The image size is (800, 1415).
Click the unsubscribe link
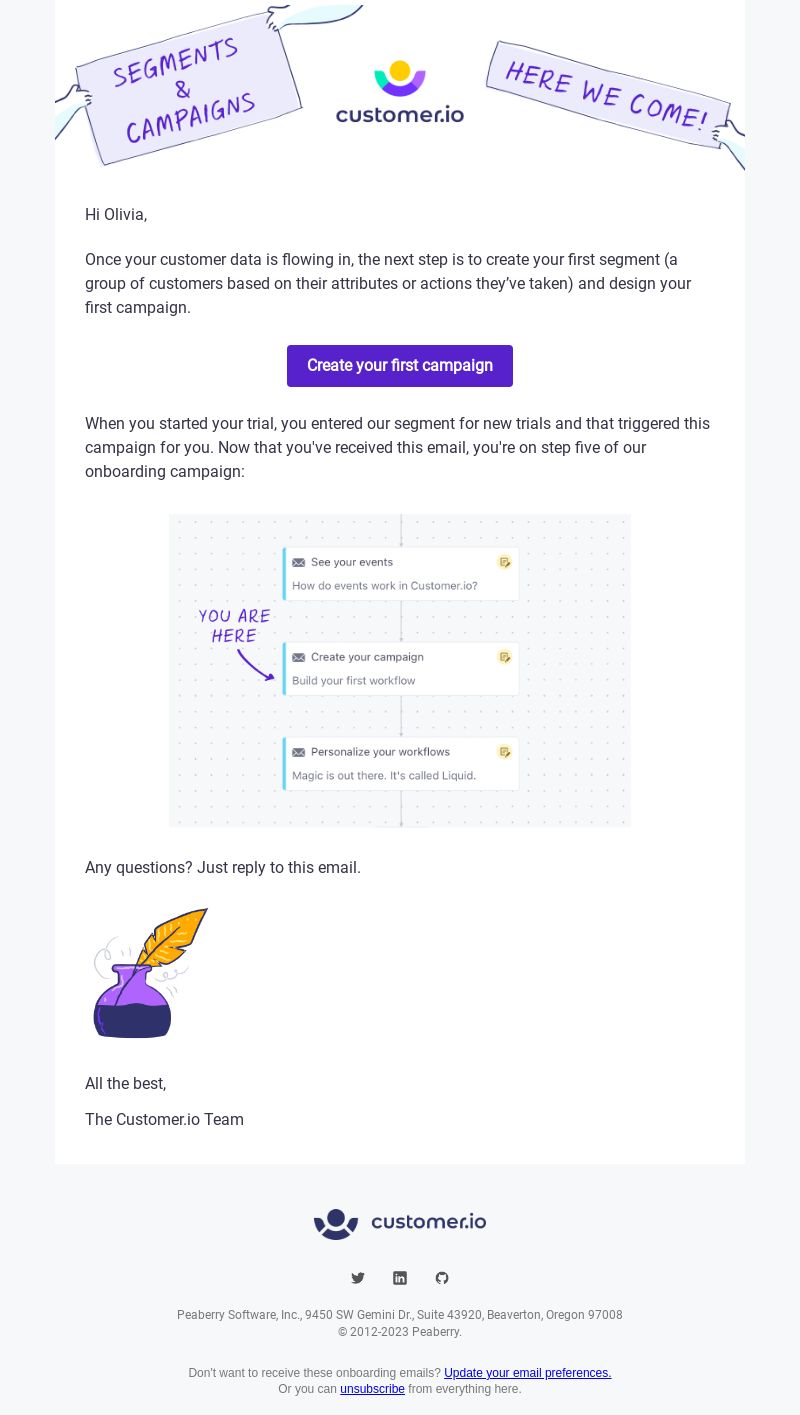372,1389
